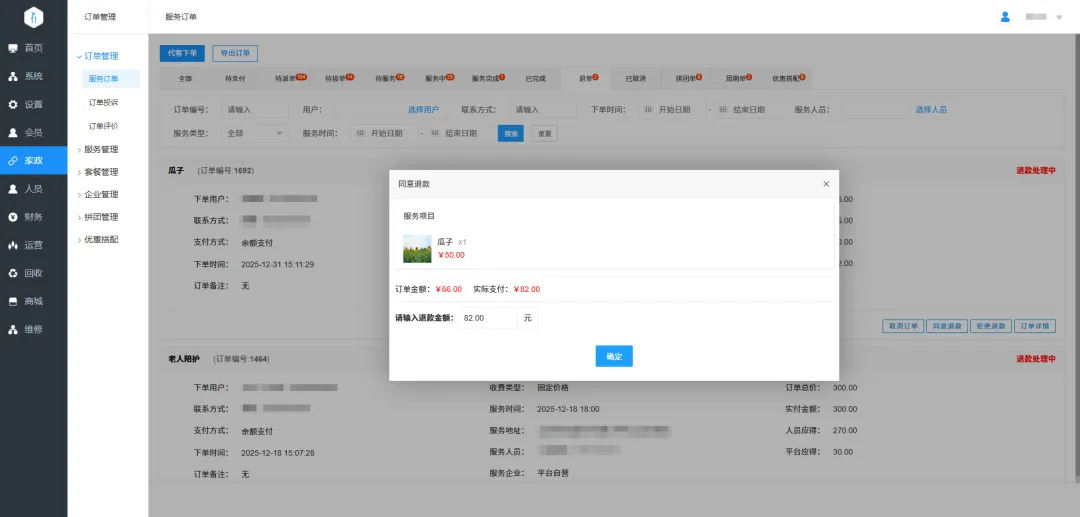Select 订单投诉 in the submenu
This screenshot has height=517, width=1080.
103,102
